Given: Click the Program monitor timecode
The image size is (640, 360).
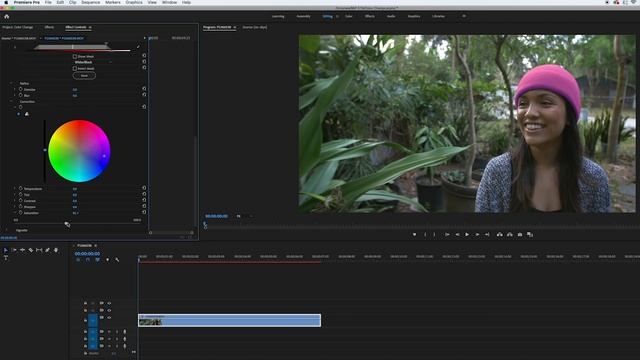Looking at the screenshot, I should [x=216, y=216].
